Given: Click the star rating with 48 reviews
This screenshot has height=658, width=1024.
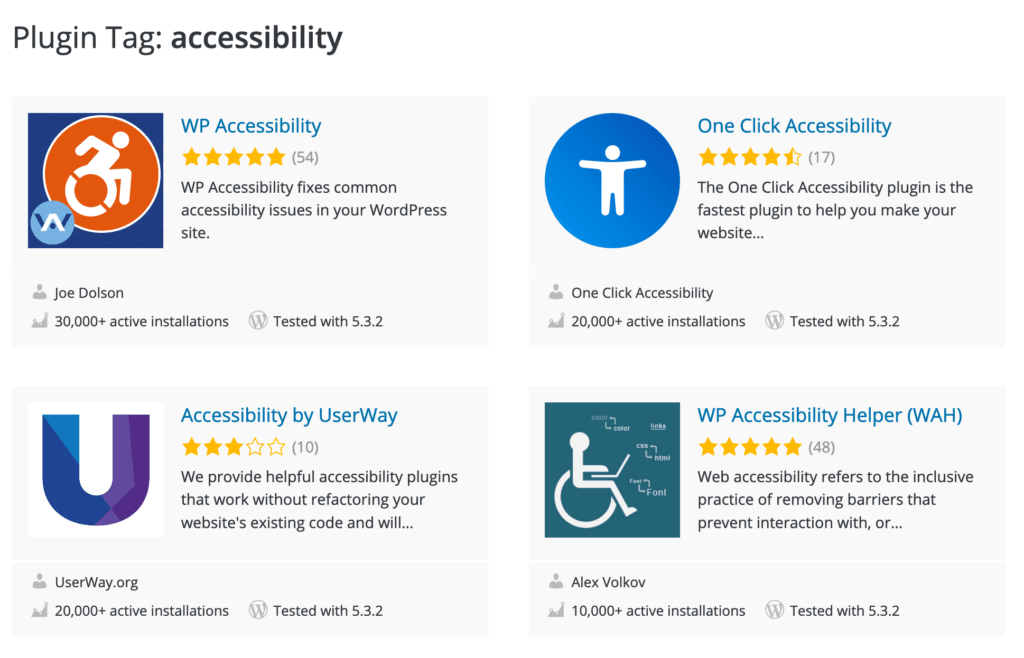Looking at the screenshot, I should 750,446.
